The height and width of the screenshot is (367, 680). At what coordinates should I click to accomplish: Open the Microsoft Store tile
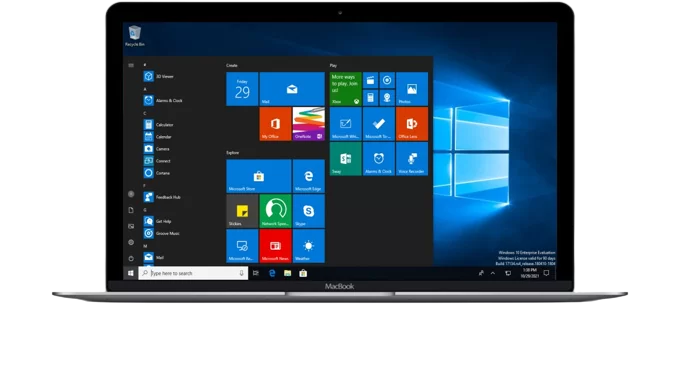coord(258,176)
